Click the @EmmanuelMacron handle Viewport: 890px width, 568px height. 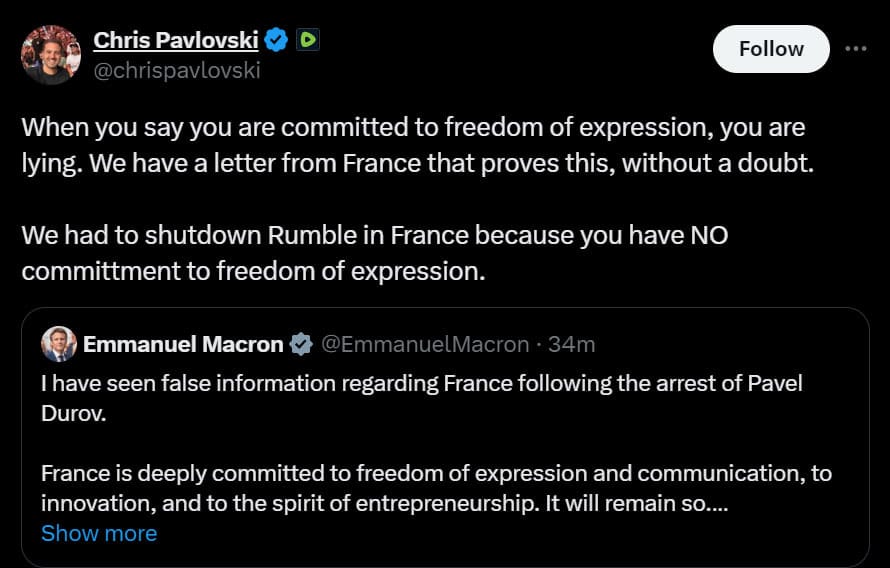(x=425, y=344)
